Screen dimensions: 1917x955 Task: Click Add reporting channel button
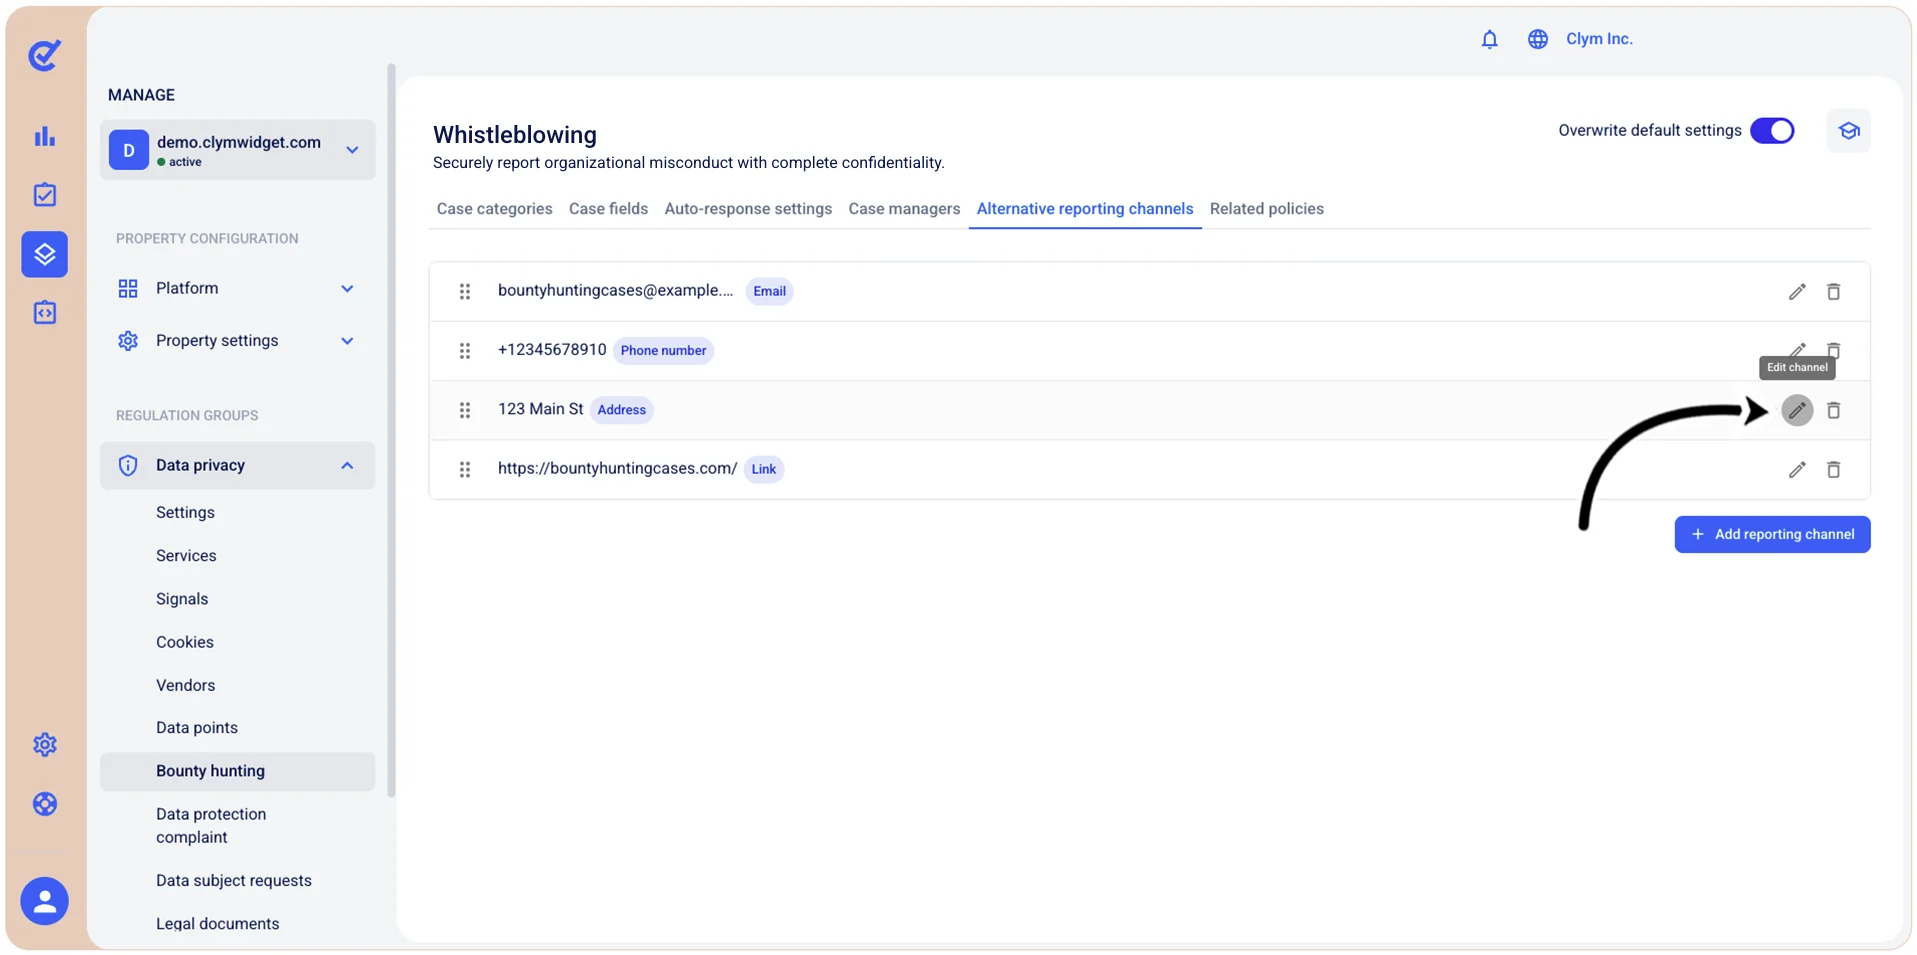(x=1772, y=534)
